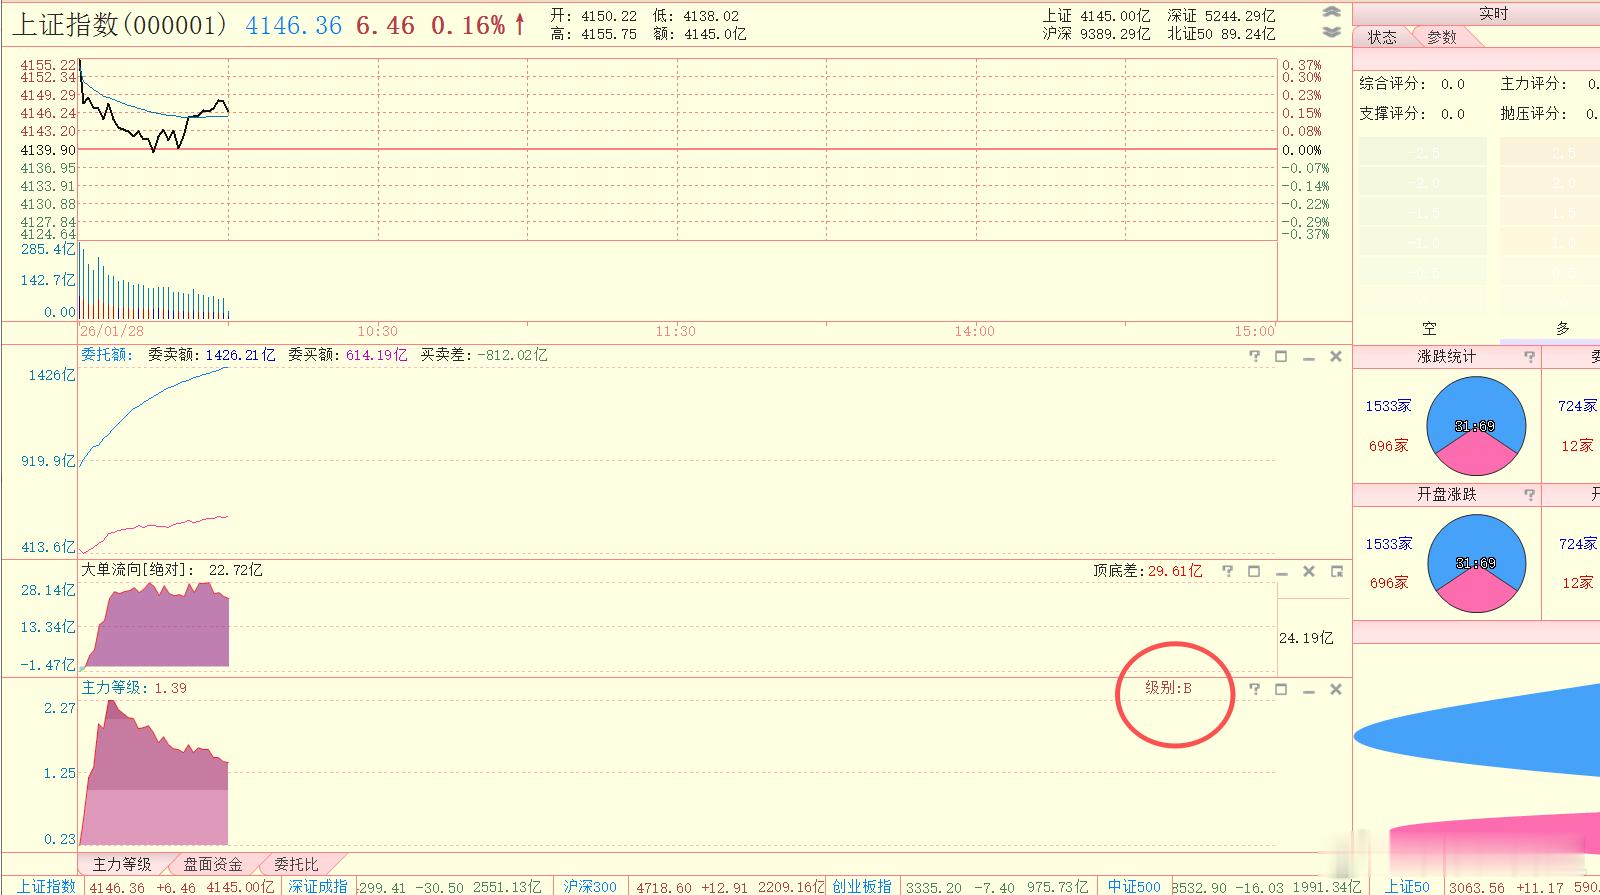The image size is (1600, 895).
Task: Close the 大单流向 panel
Action: pos(1308,571)
